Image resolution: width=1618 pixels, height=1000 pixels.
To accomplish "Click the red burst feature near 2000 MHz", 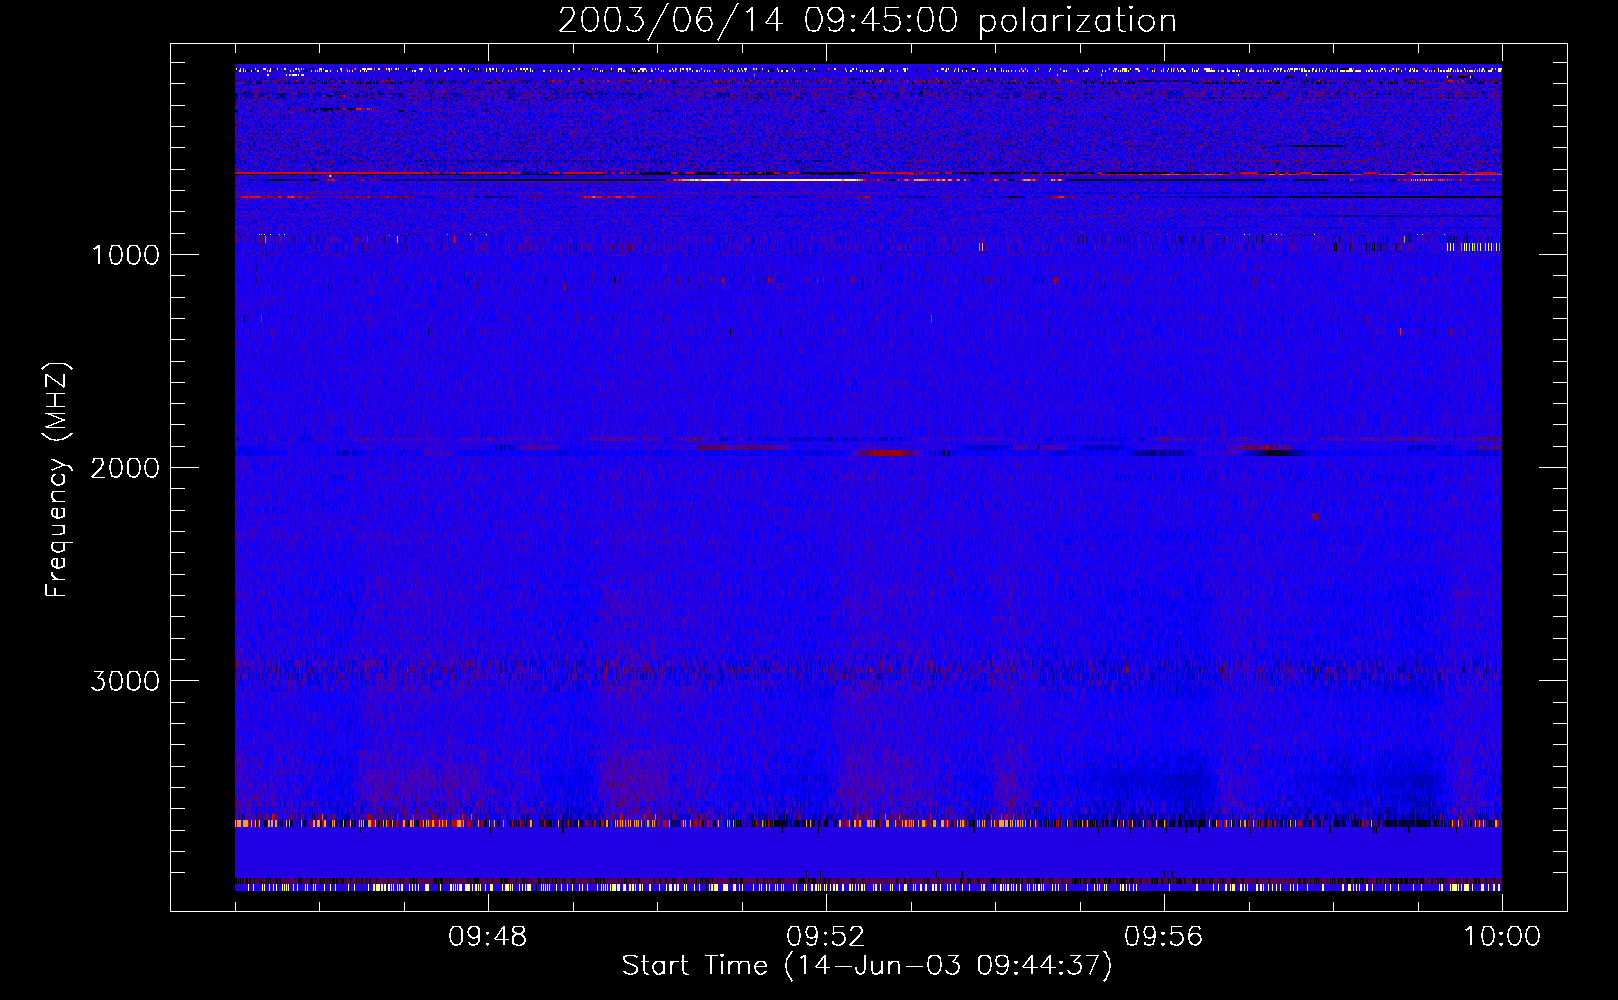I will 885,452.
